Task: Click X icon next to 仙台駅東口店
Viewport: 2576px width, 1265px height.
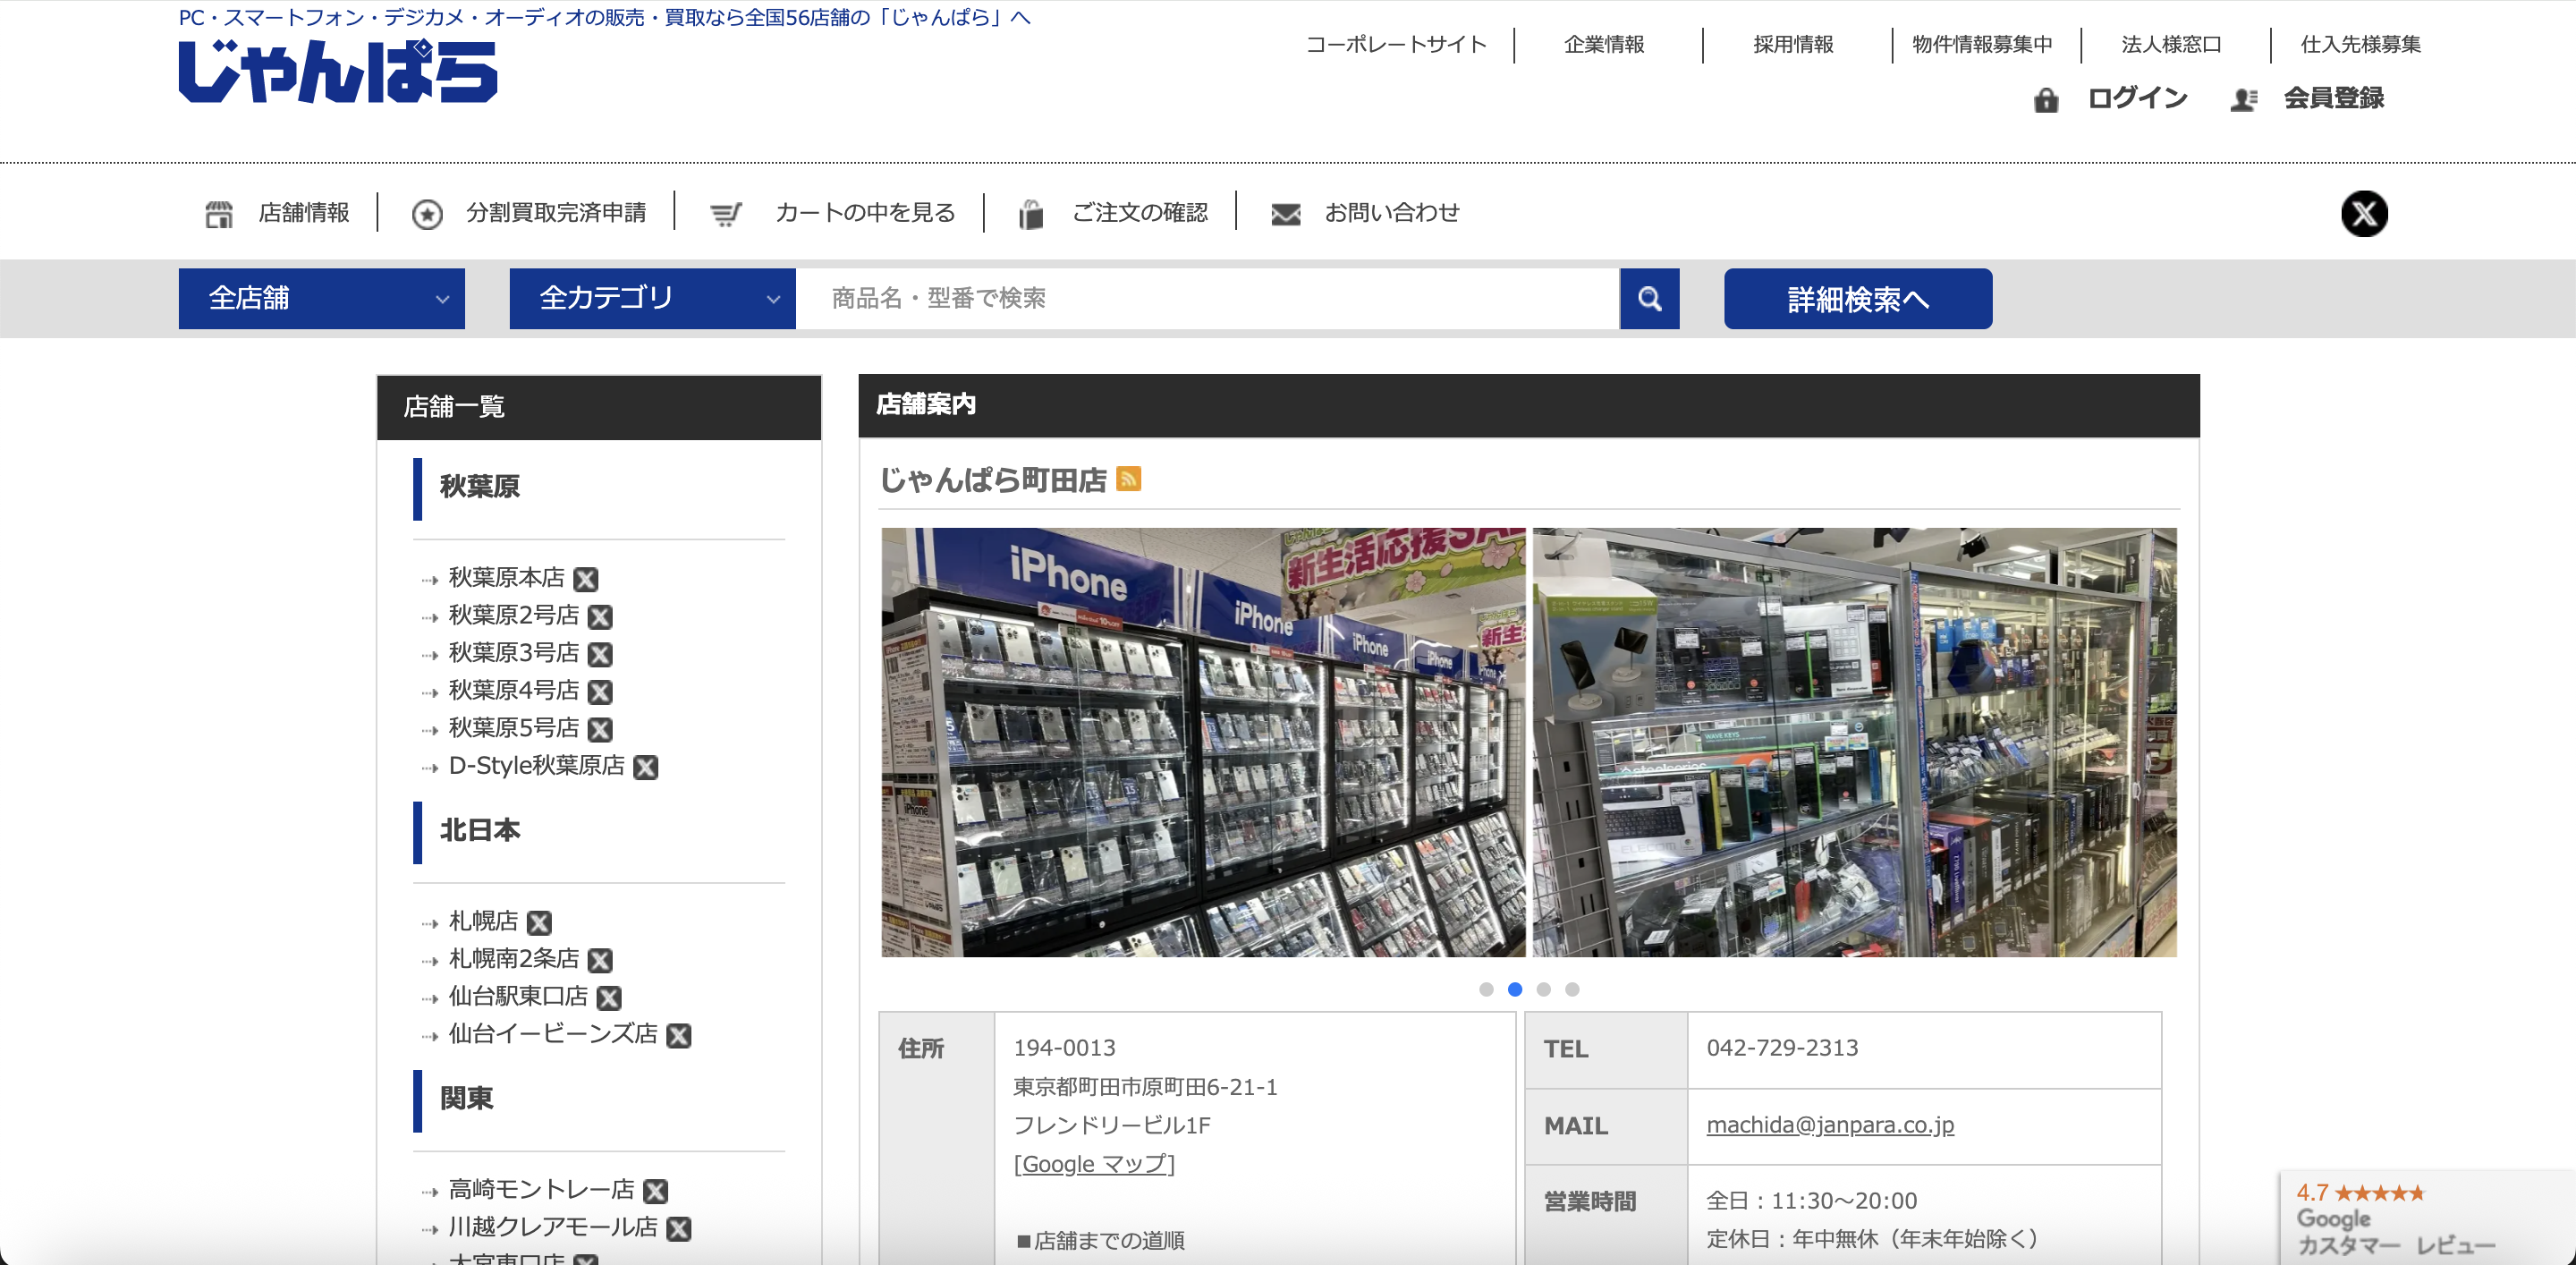Action: [609, 998]
